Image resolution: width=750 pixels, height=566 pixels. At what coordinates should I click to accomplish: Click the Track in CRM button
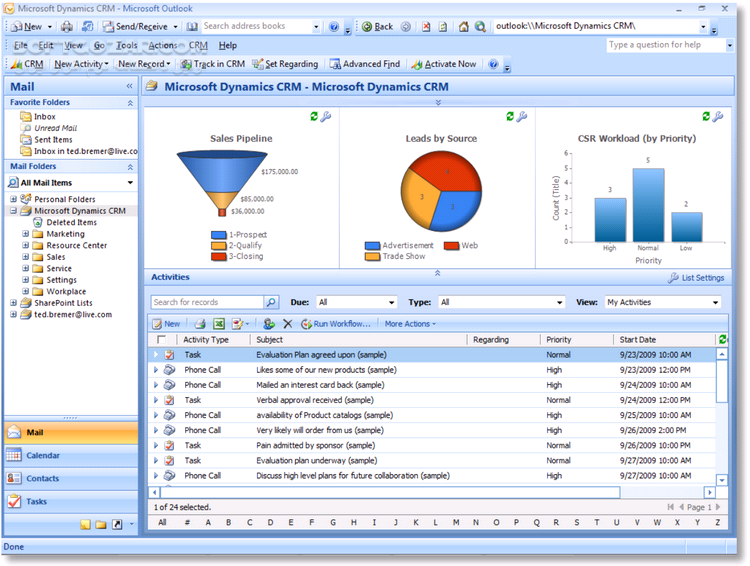point(213,64)
